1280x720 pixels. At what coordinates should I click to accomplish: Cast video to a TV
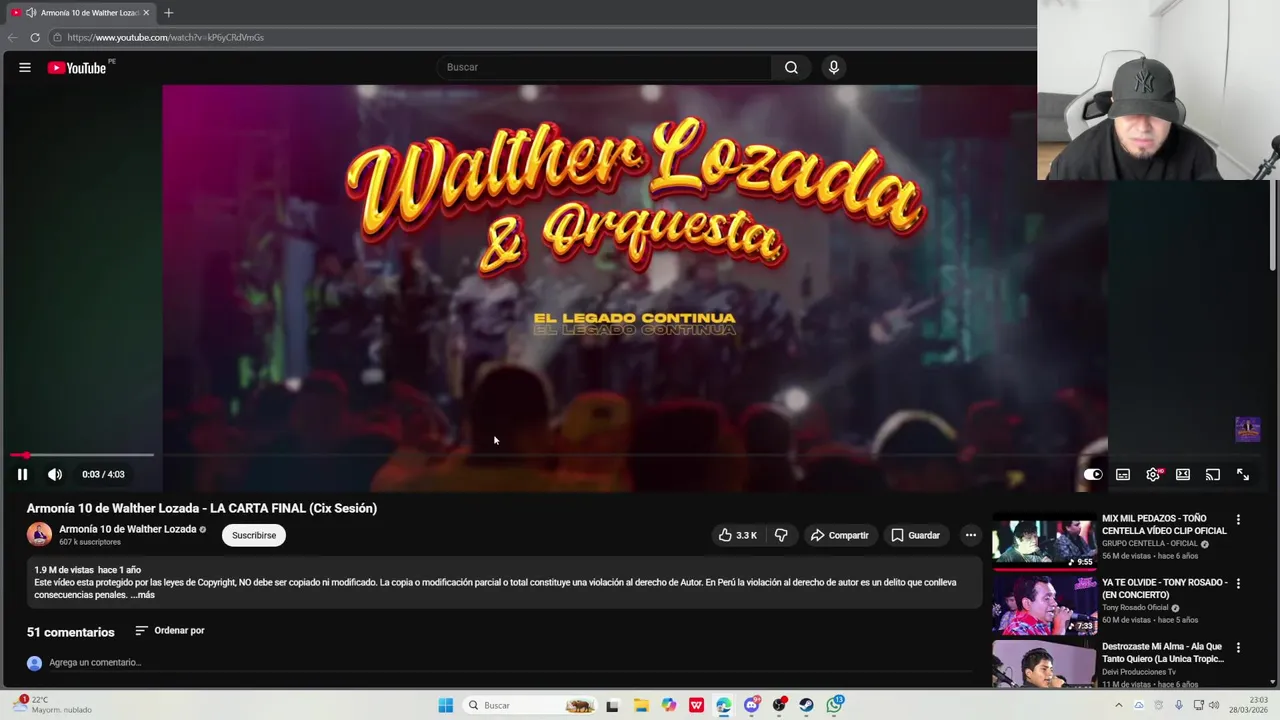1213,474
